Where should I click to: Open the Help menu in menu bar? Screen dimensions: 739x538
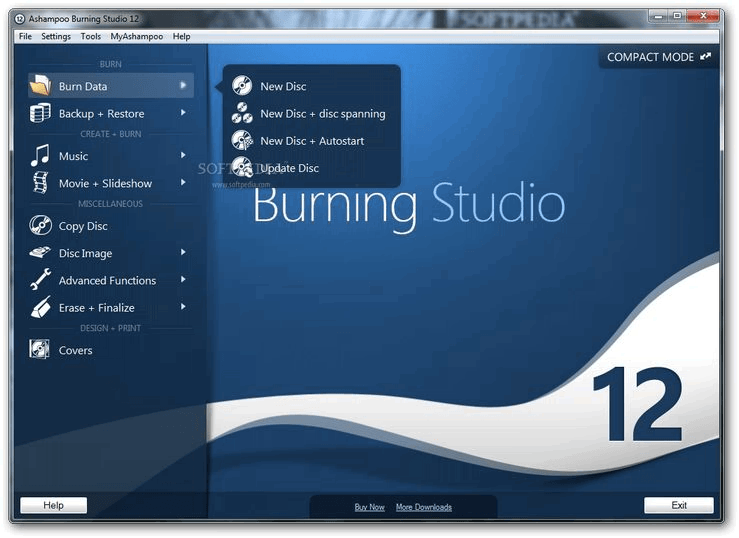point(181,36)
